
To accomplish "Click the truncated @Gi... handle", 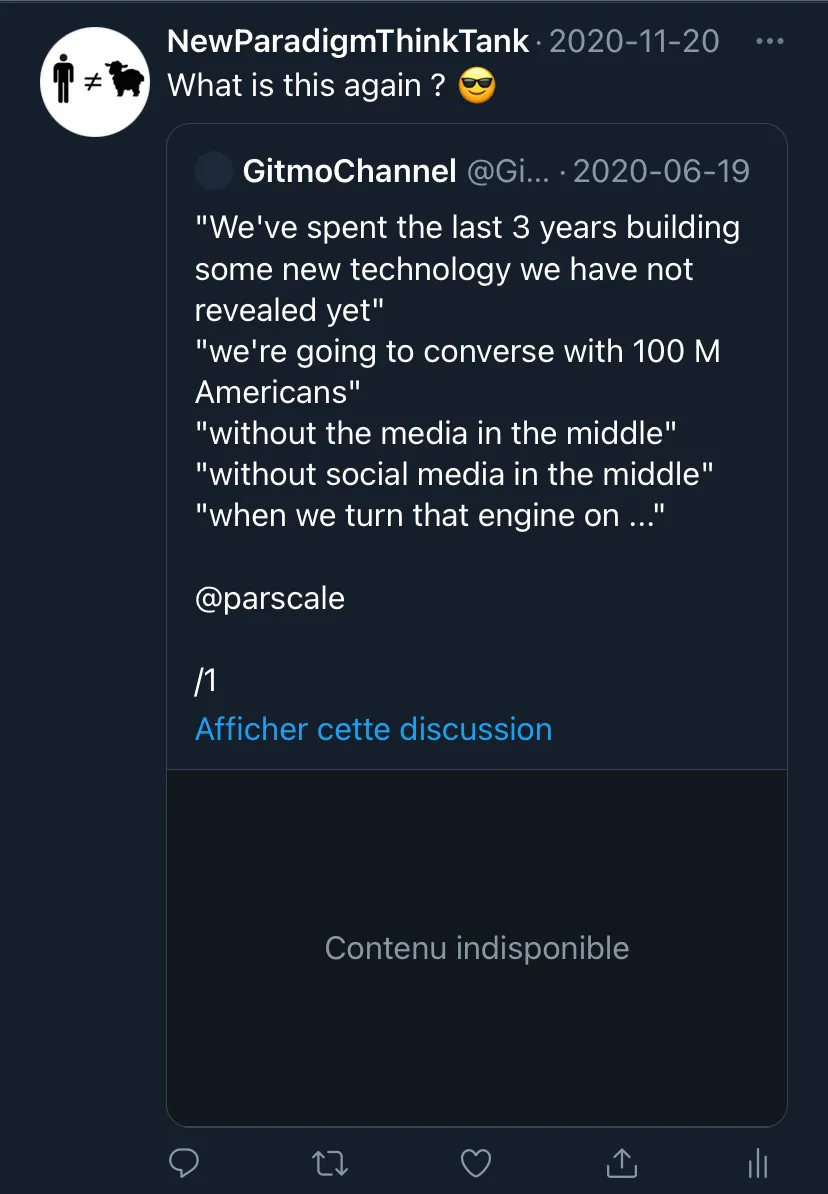I will point(507,171).
